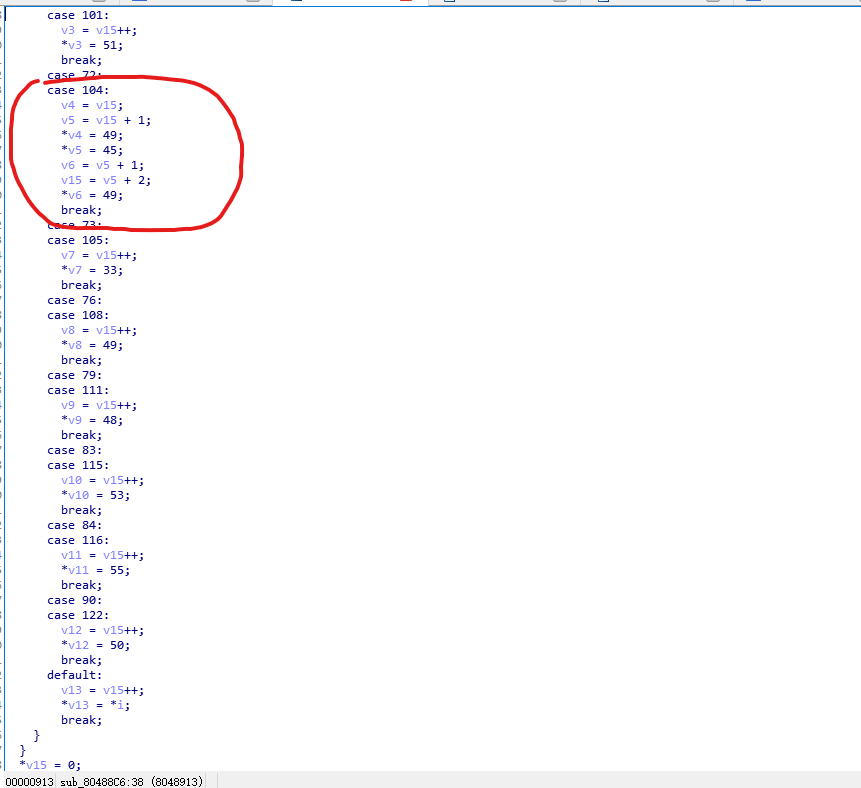This screenshot has width=861, height=788.
Task: Click the 'default:' label
Action: (x=75, y=675)
